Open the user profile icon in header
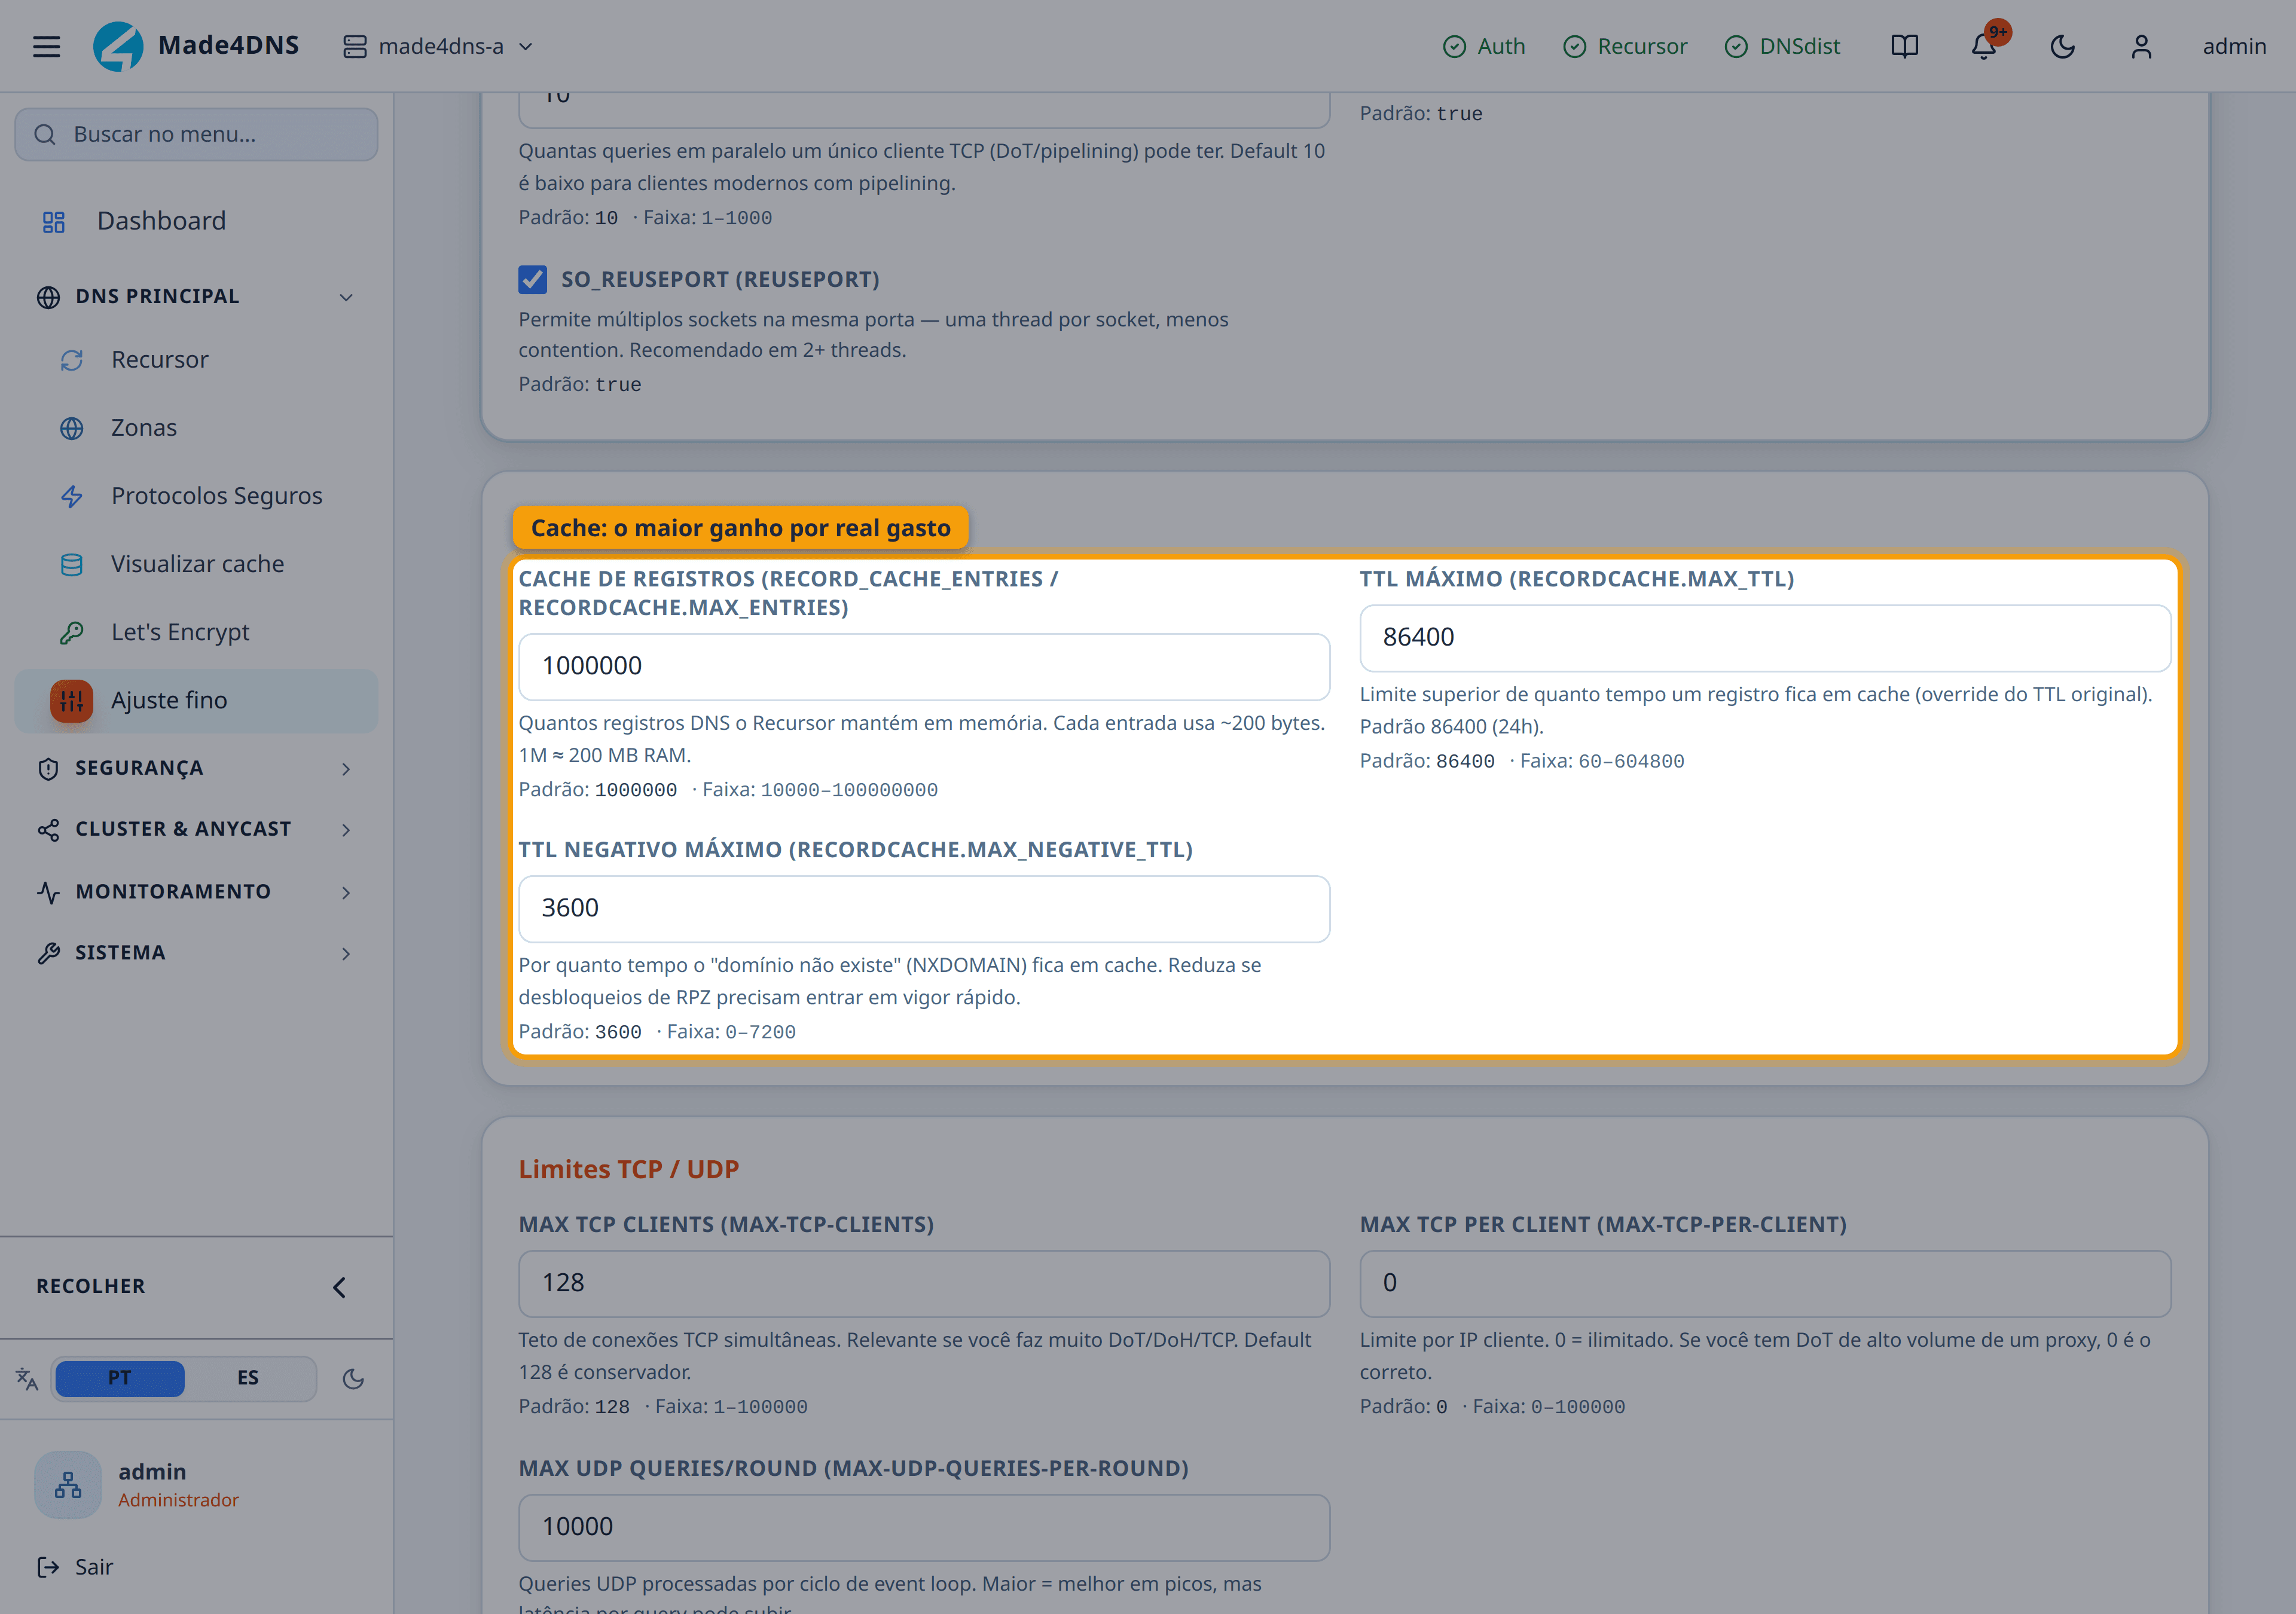Screen dimensions: 2296x1614 2141,46
